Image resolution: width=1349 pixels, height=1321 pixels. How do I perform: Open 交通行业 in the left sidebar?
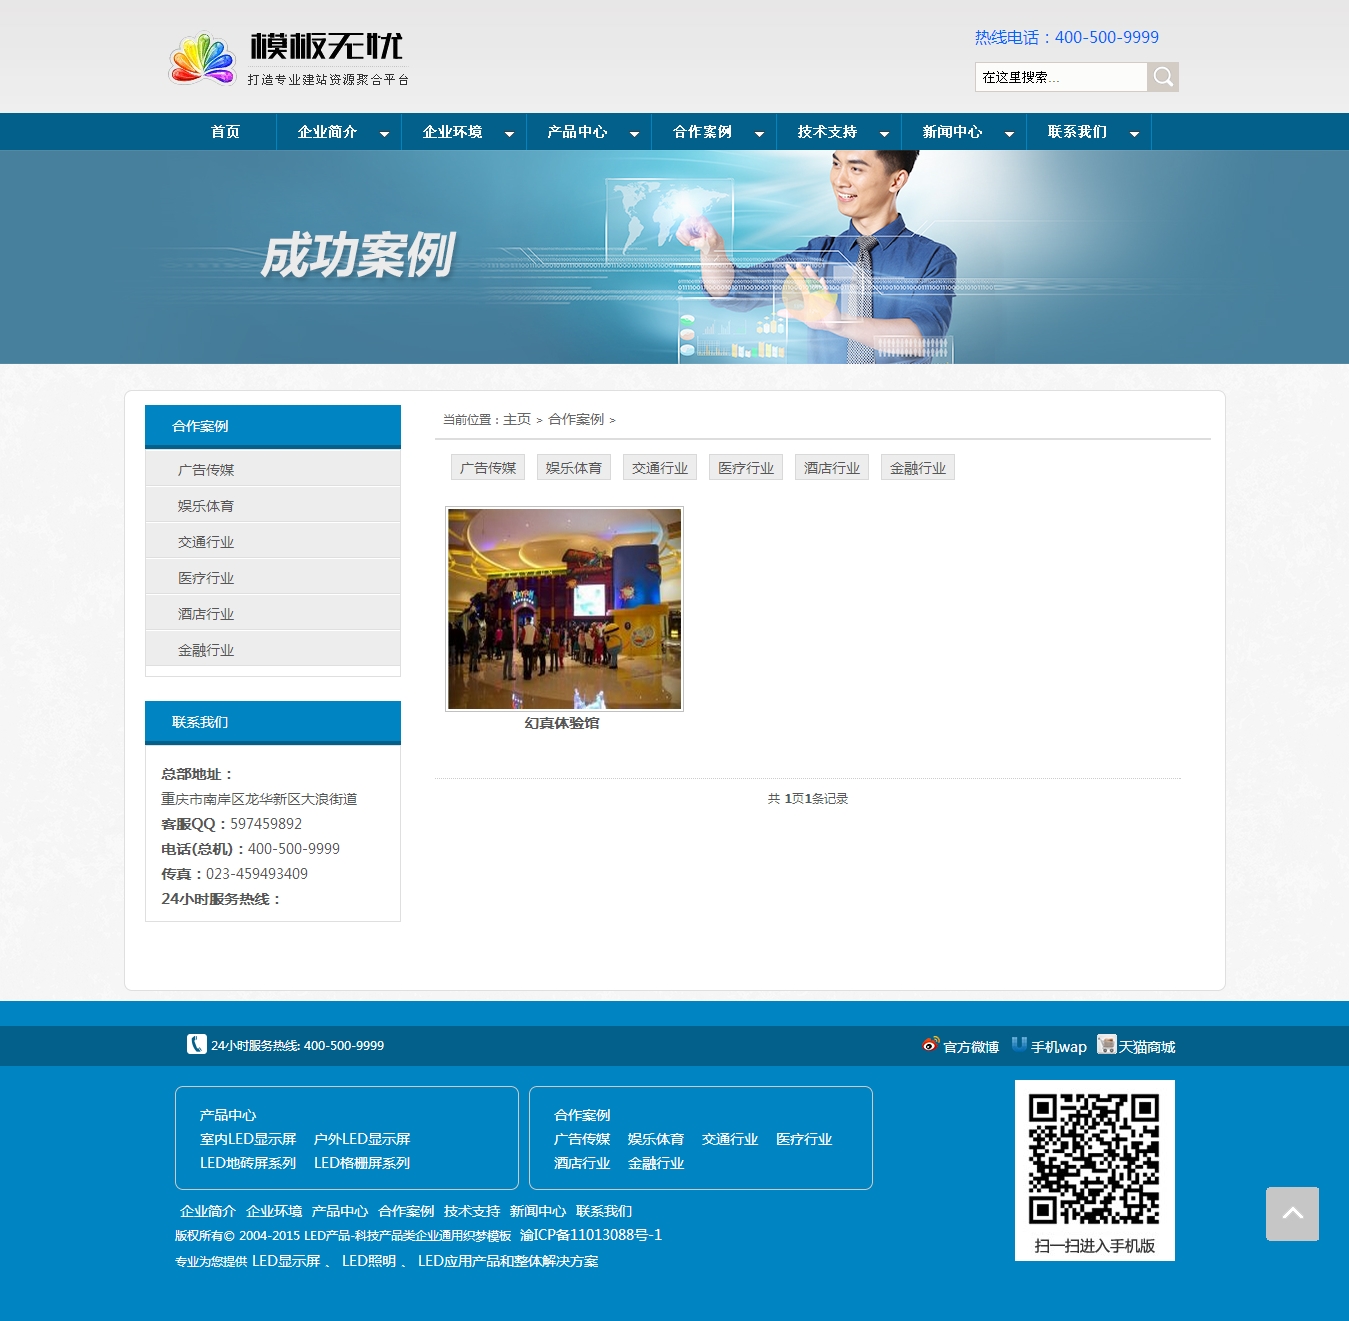coord(206,542)
